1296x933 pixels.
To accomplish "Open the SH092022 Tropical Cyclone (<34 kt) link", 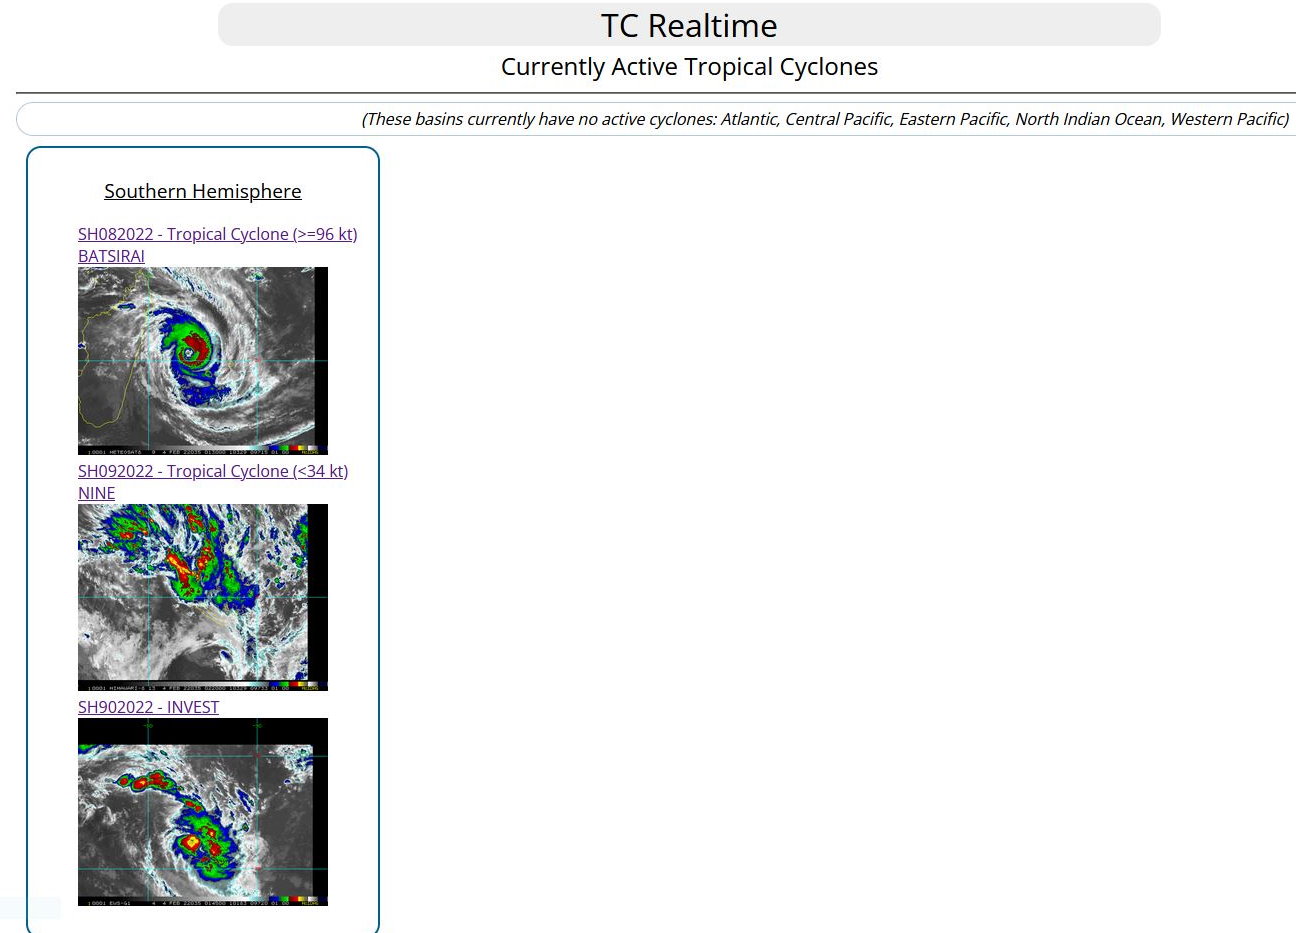I will 213,471.
